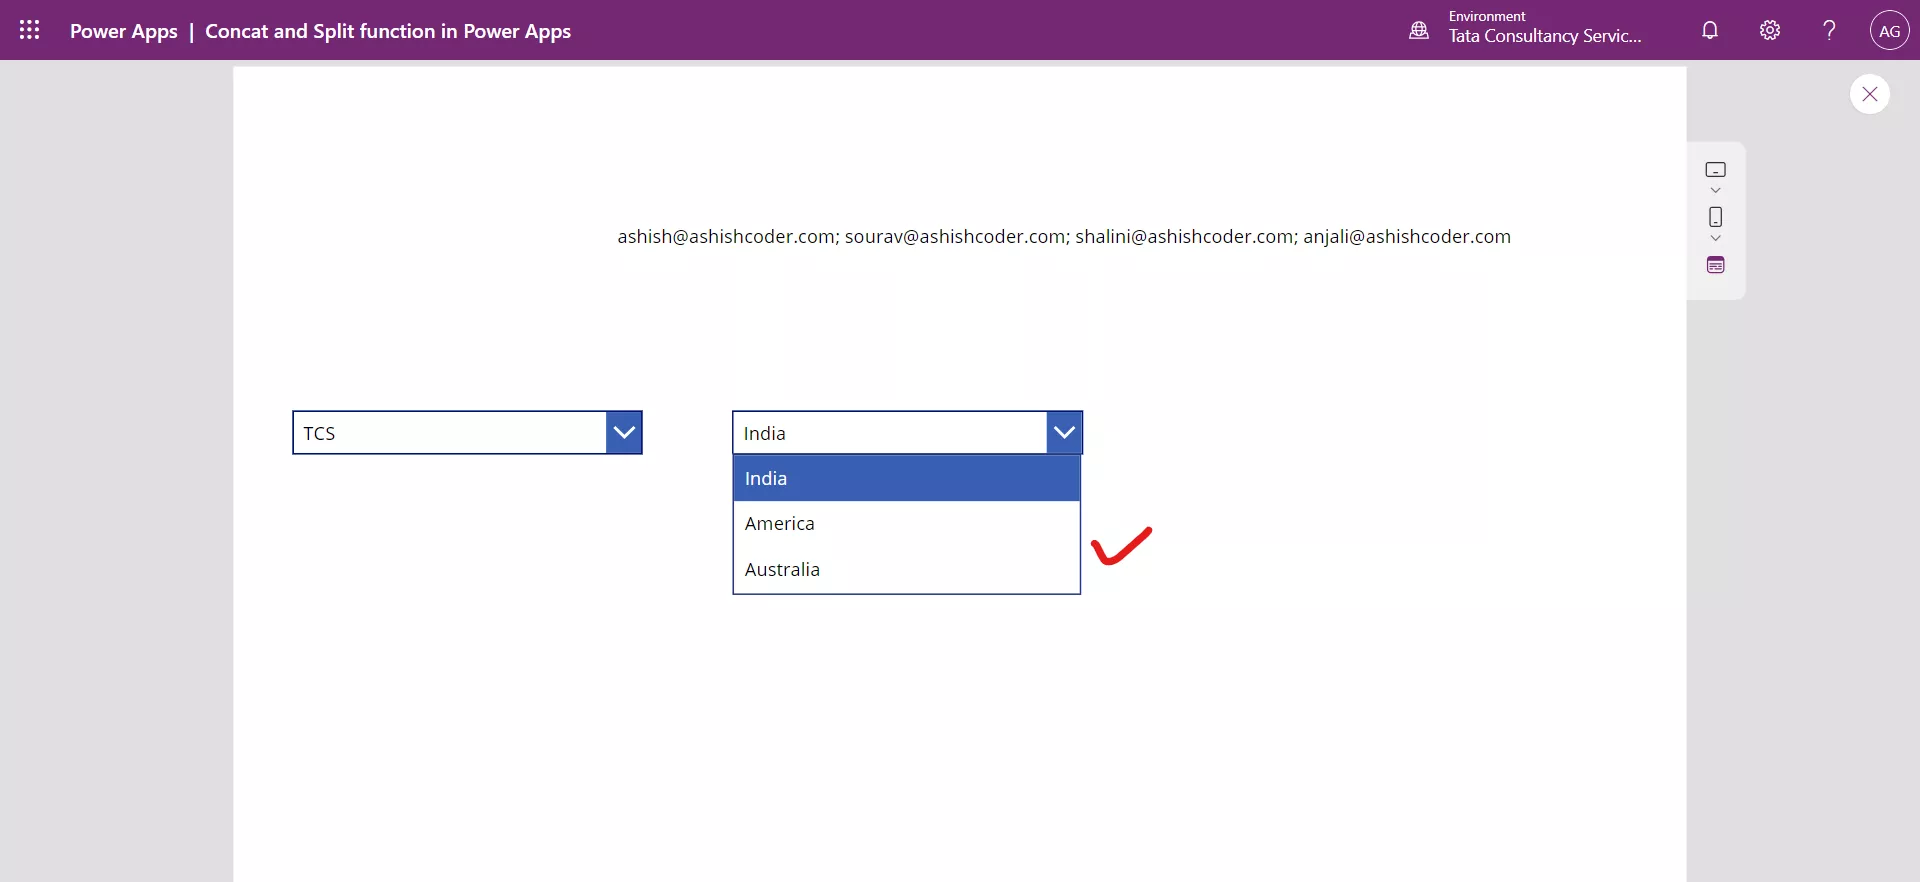Select the tablet device preview icon
This screenshot has height=882, width=1920.
1715,170
